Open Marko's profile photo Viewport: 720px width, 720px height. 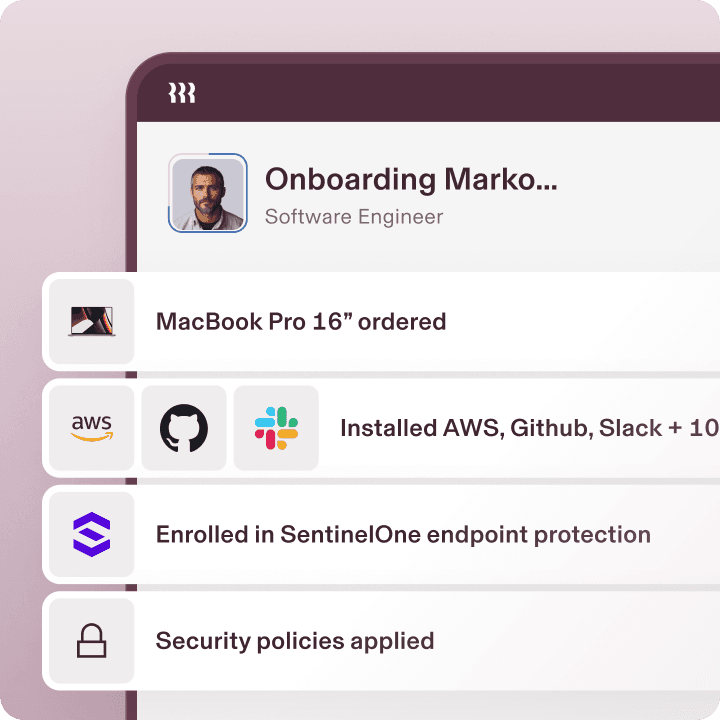(207, 193)
